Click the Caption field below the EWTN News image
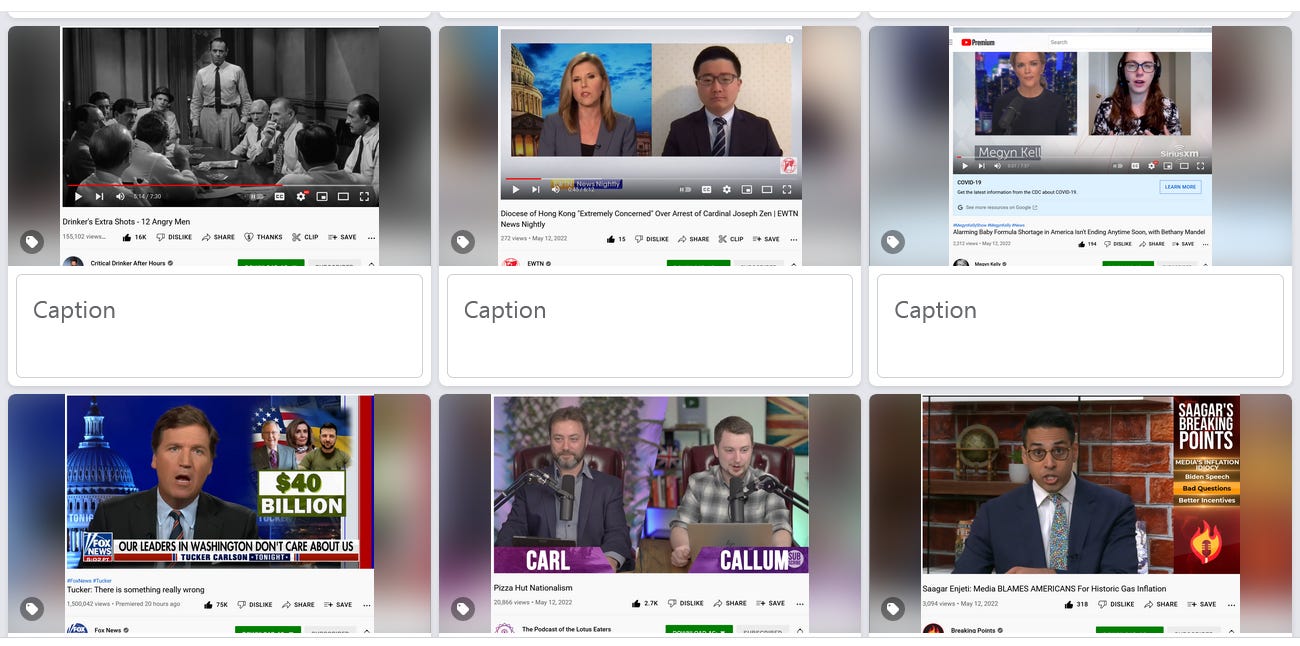 click(650, 326)
